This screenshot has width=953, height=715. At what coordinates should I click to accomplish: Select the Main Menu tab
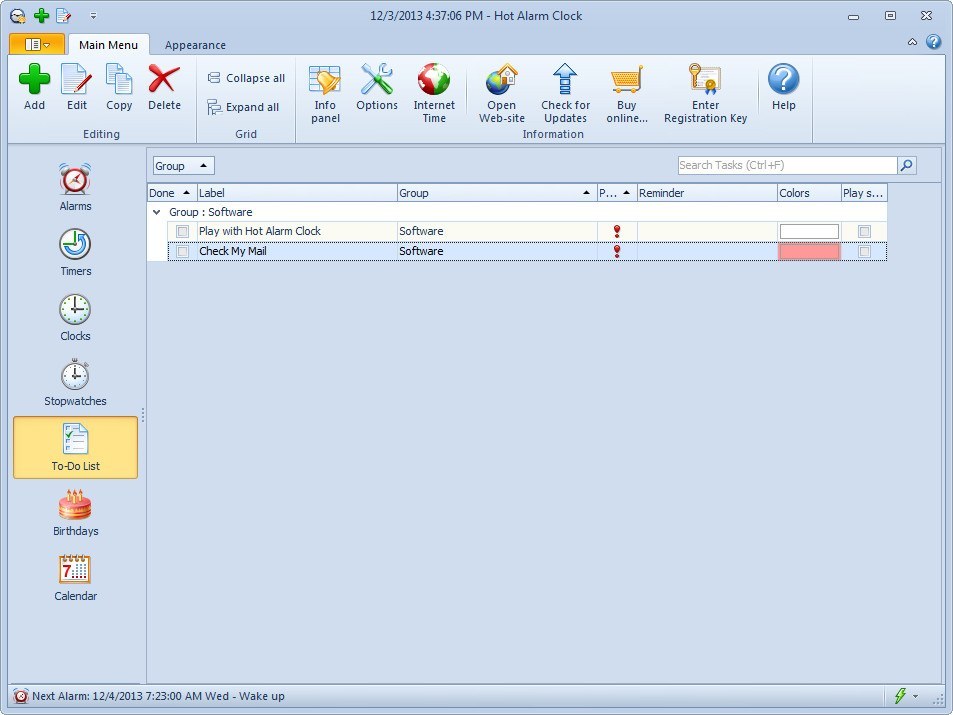[x=108, y=45]
